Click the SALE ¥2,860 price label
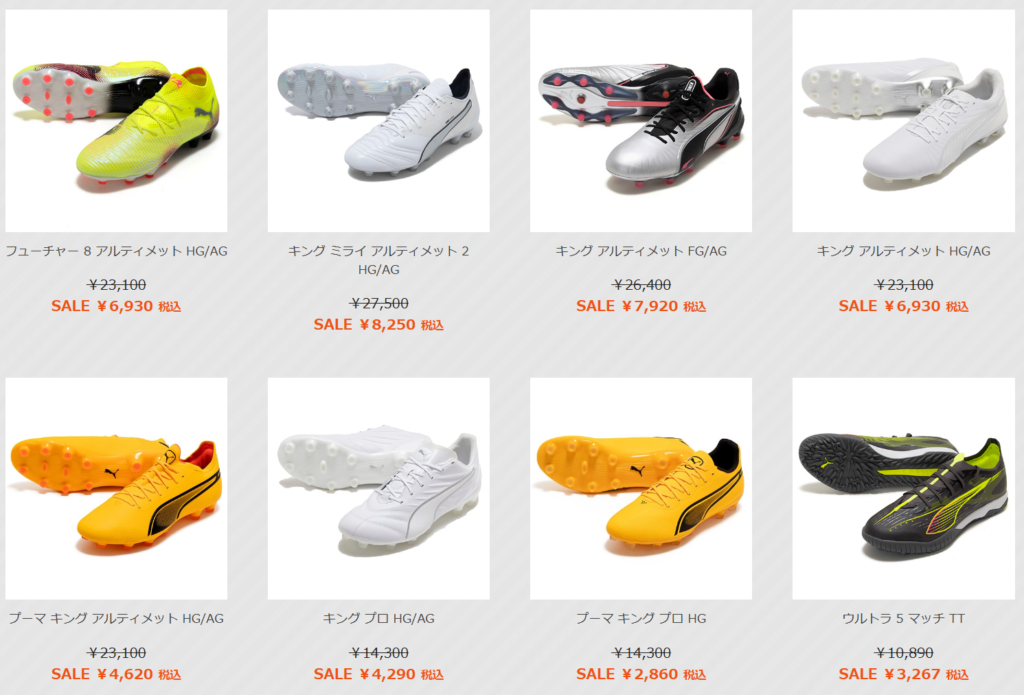Screen dimensions: 1024x695 click(641, 674)
